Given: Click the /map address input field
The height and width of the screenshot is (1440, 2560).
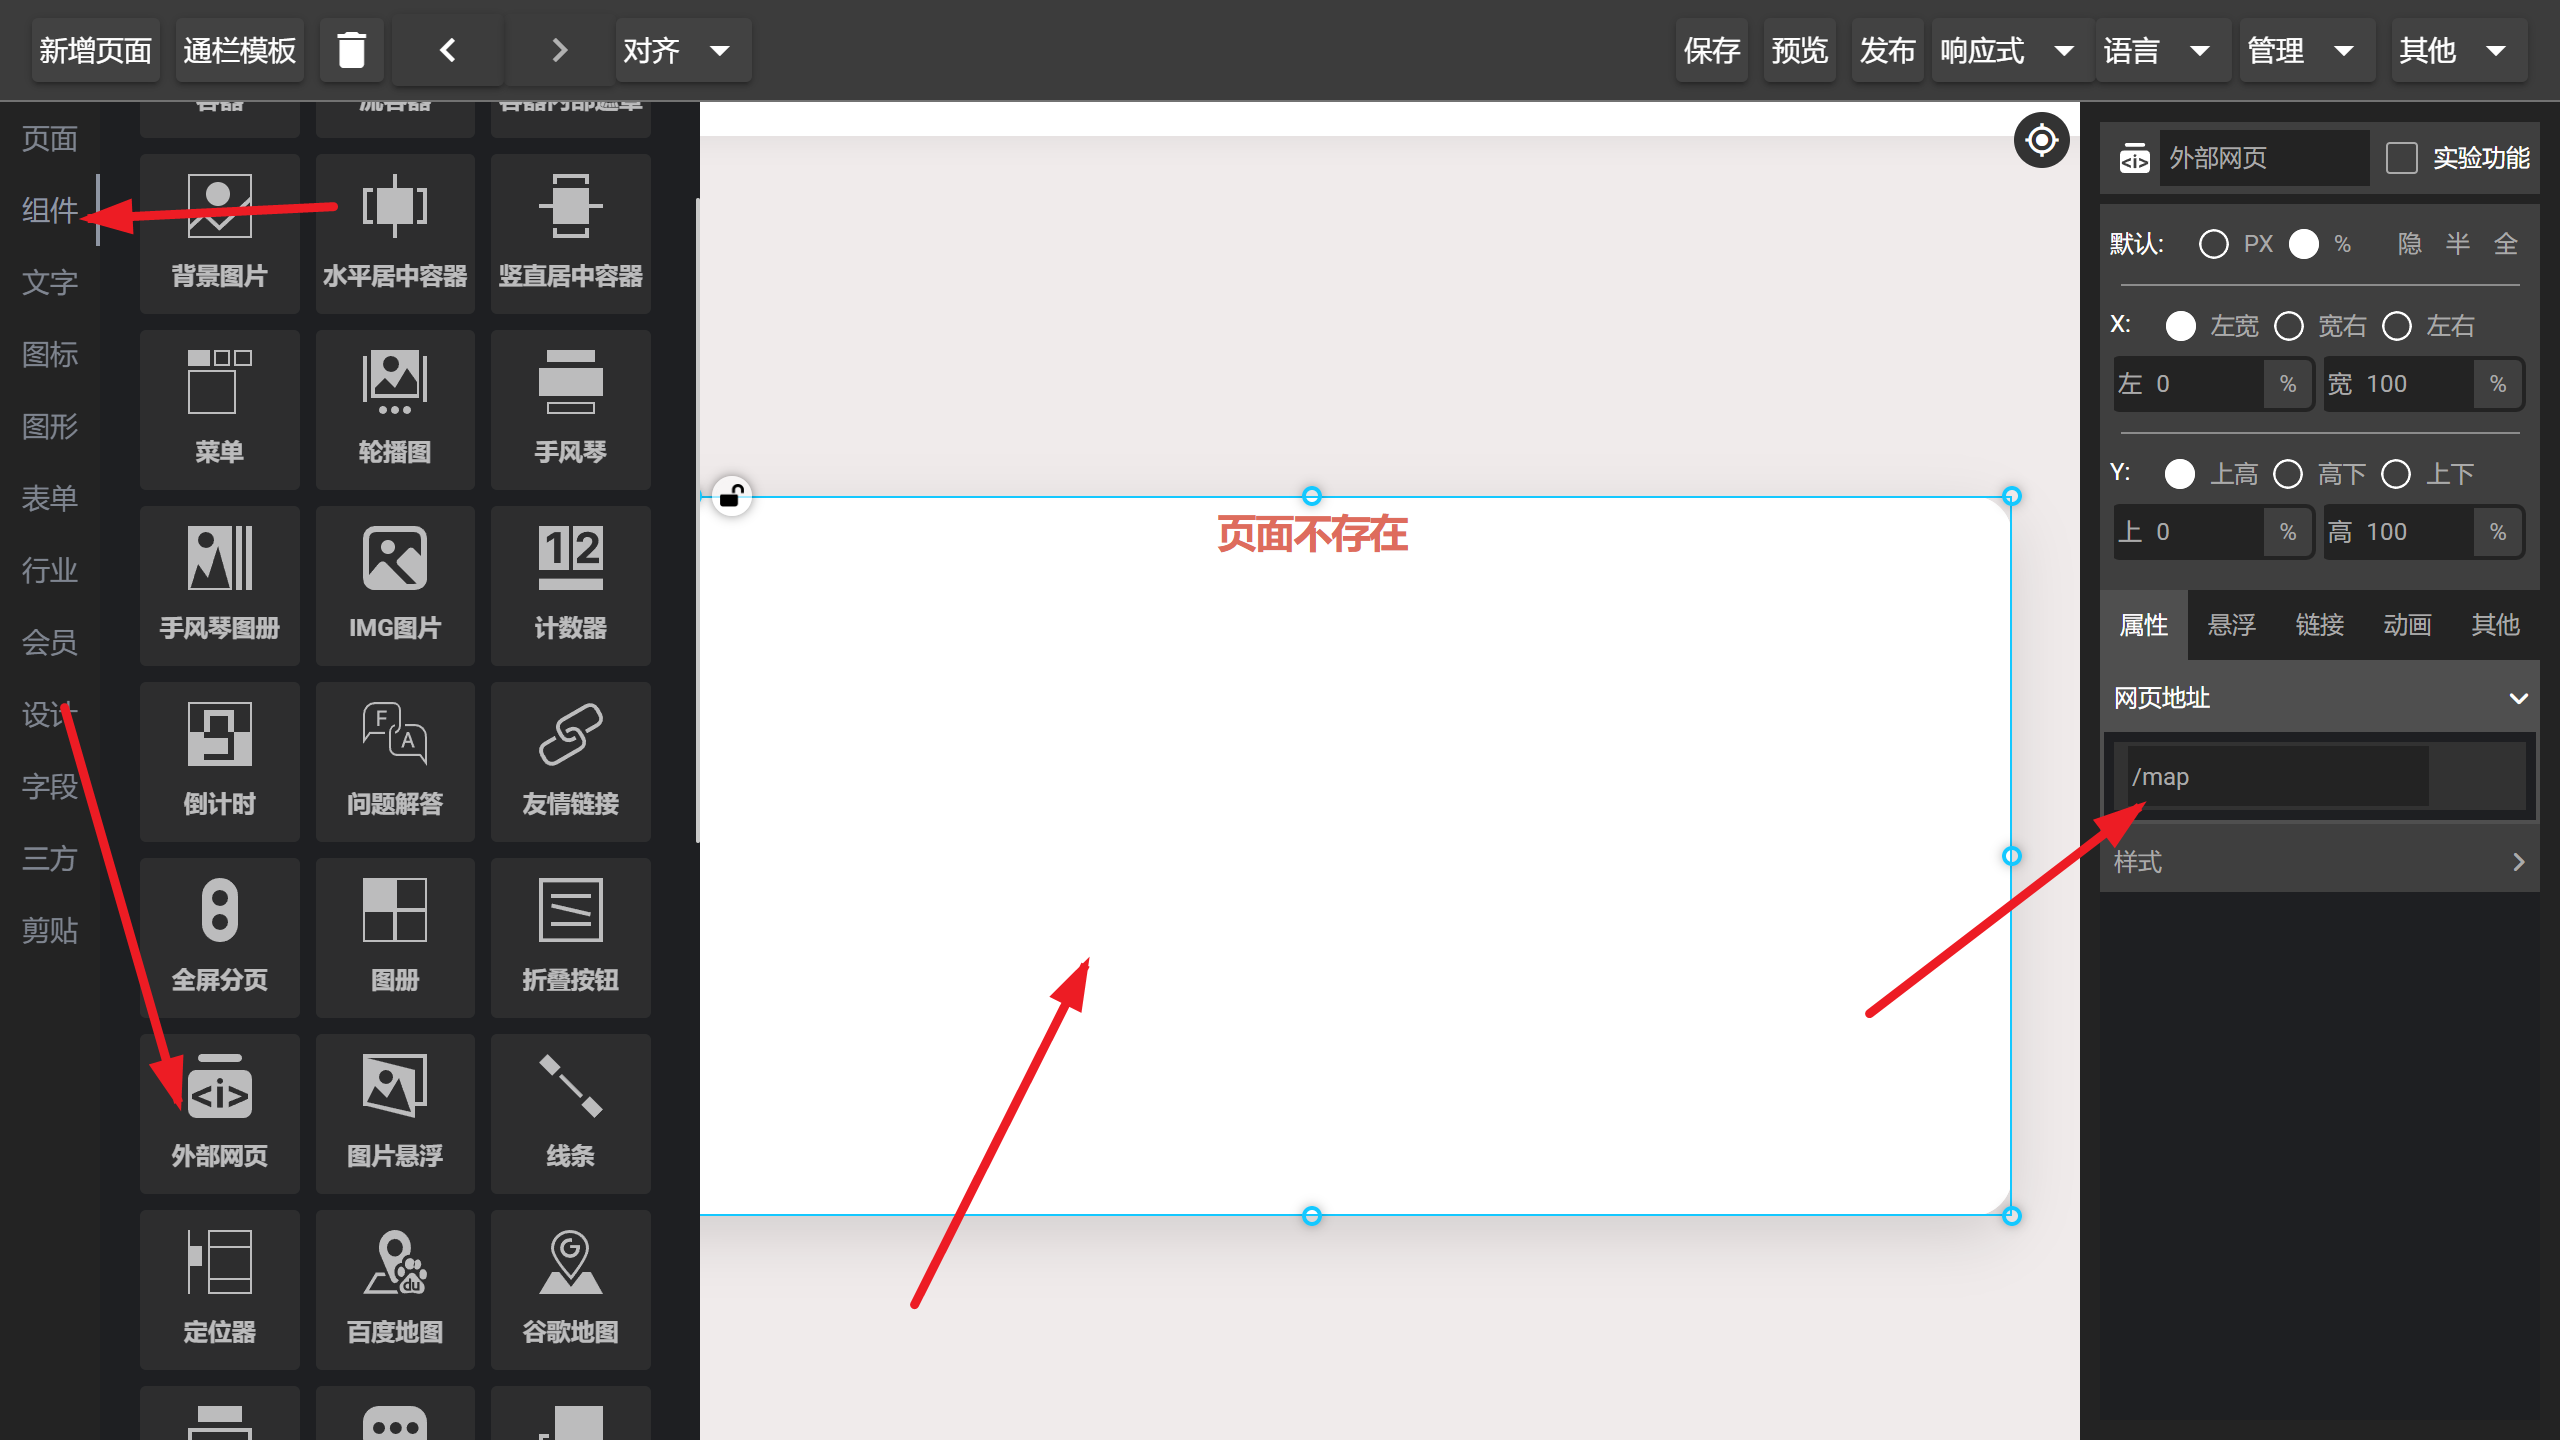Looking at the screenshot, I should click(x=2277, y=777).
